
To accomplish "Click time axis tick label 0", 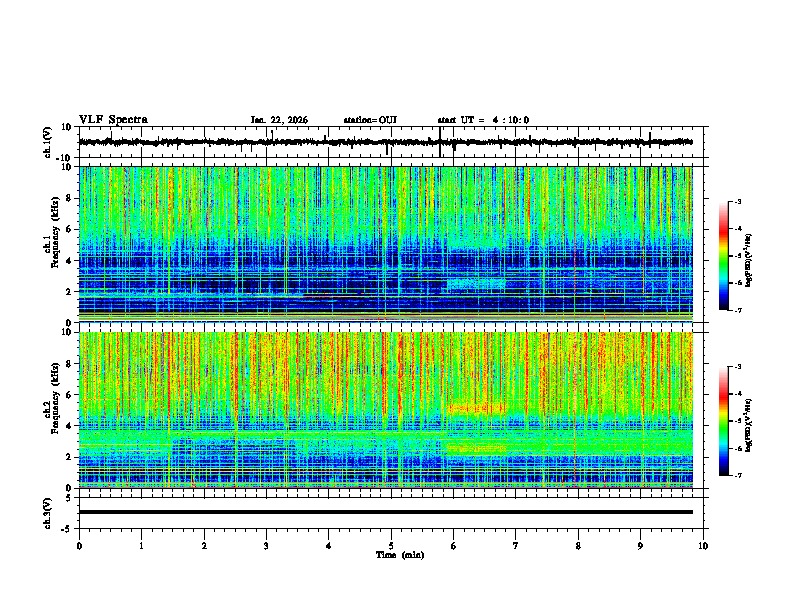I will (x=79, y=546).
